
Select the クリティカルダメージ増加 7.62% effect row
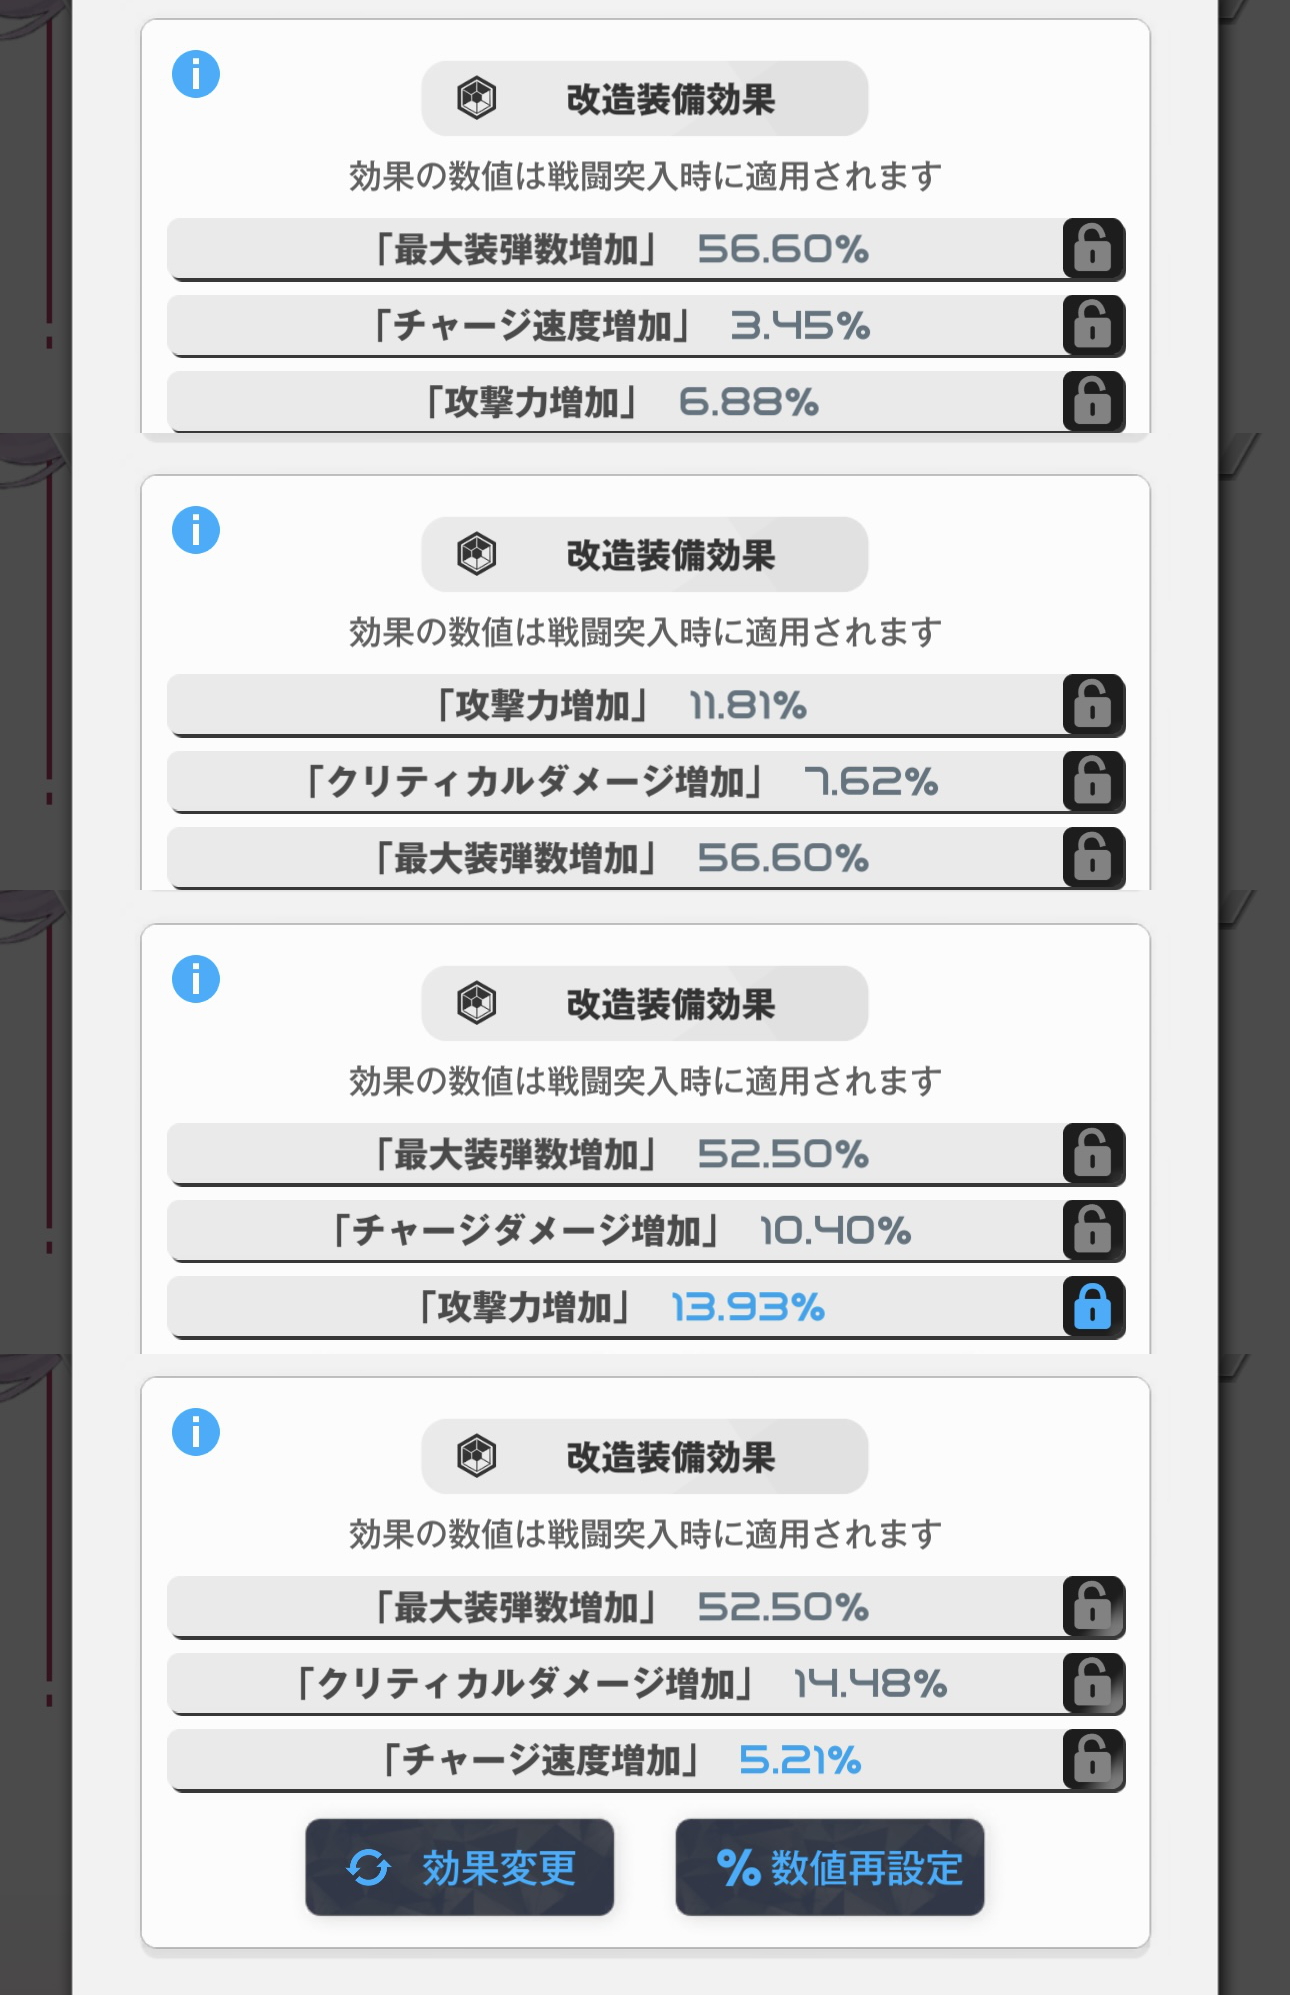tap(618, 782)
